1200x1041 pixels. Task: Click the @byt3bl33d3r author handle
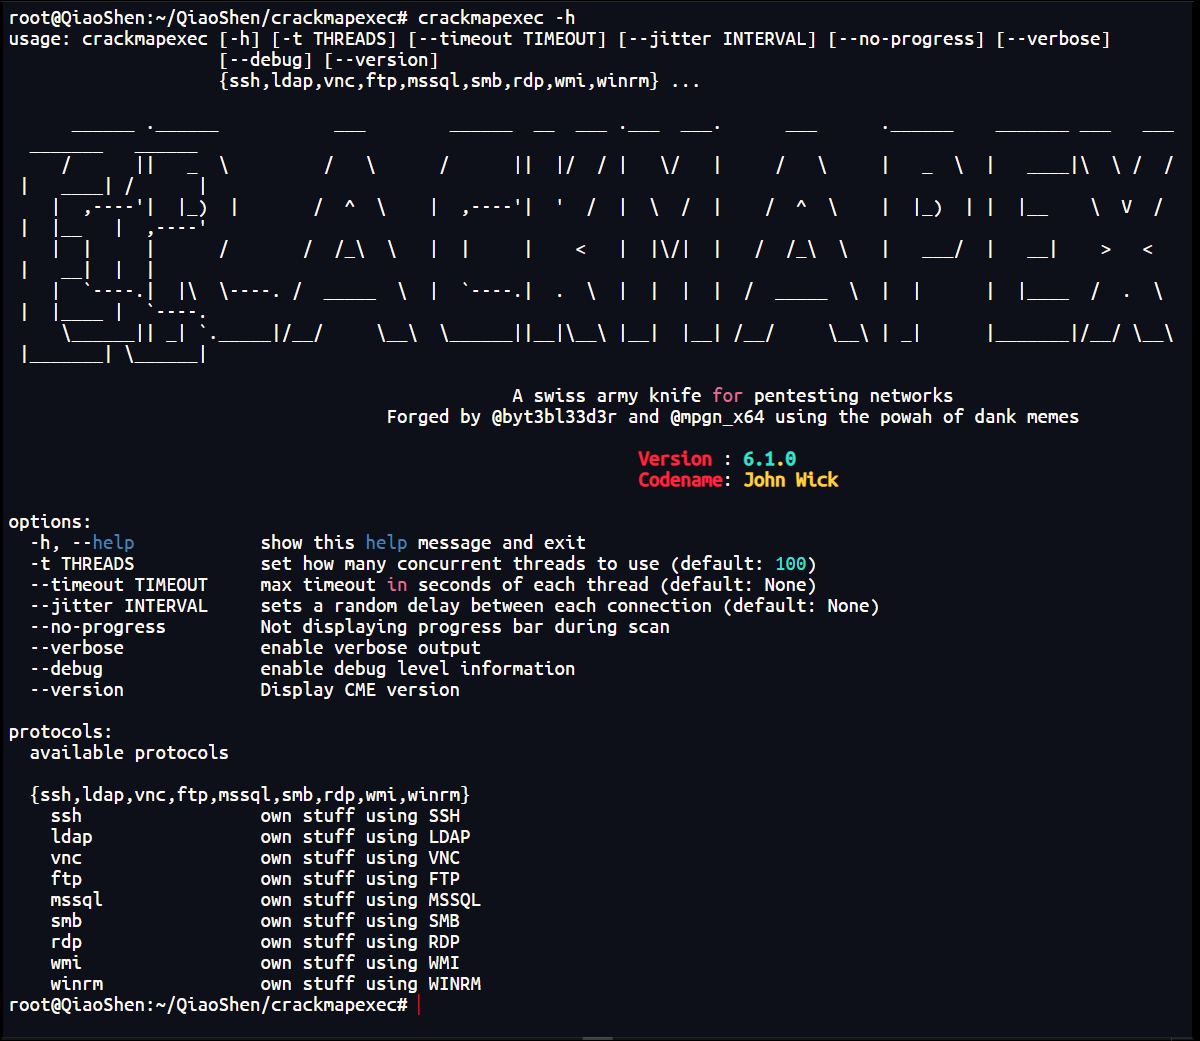click(554, 417)
